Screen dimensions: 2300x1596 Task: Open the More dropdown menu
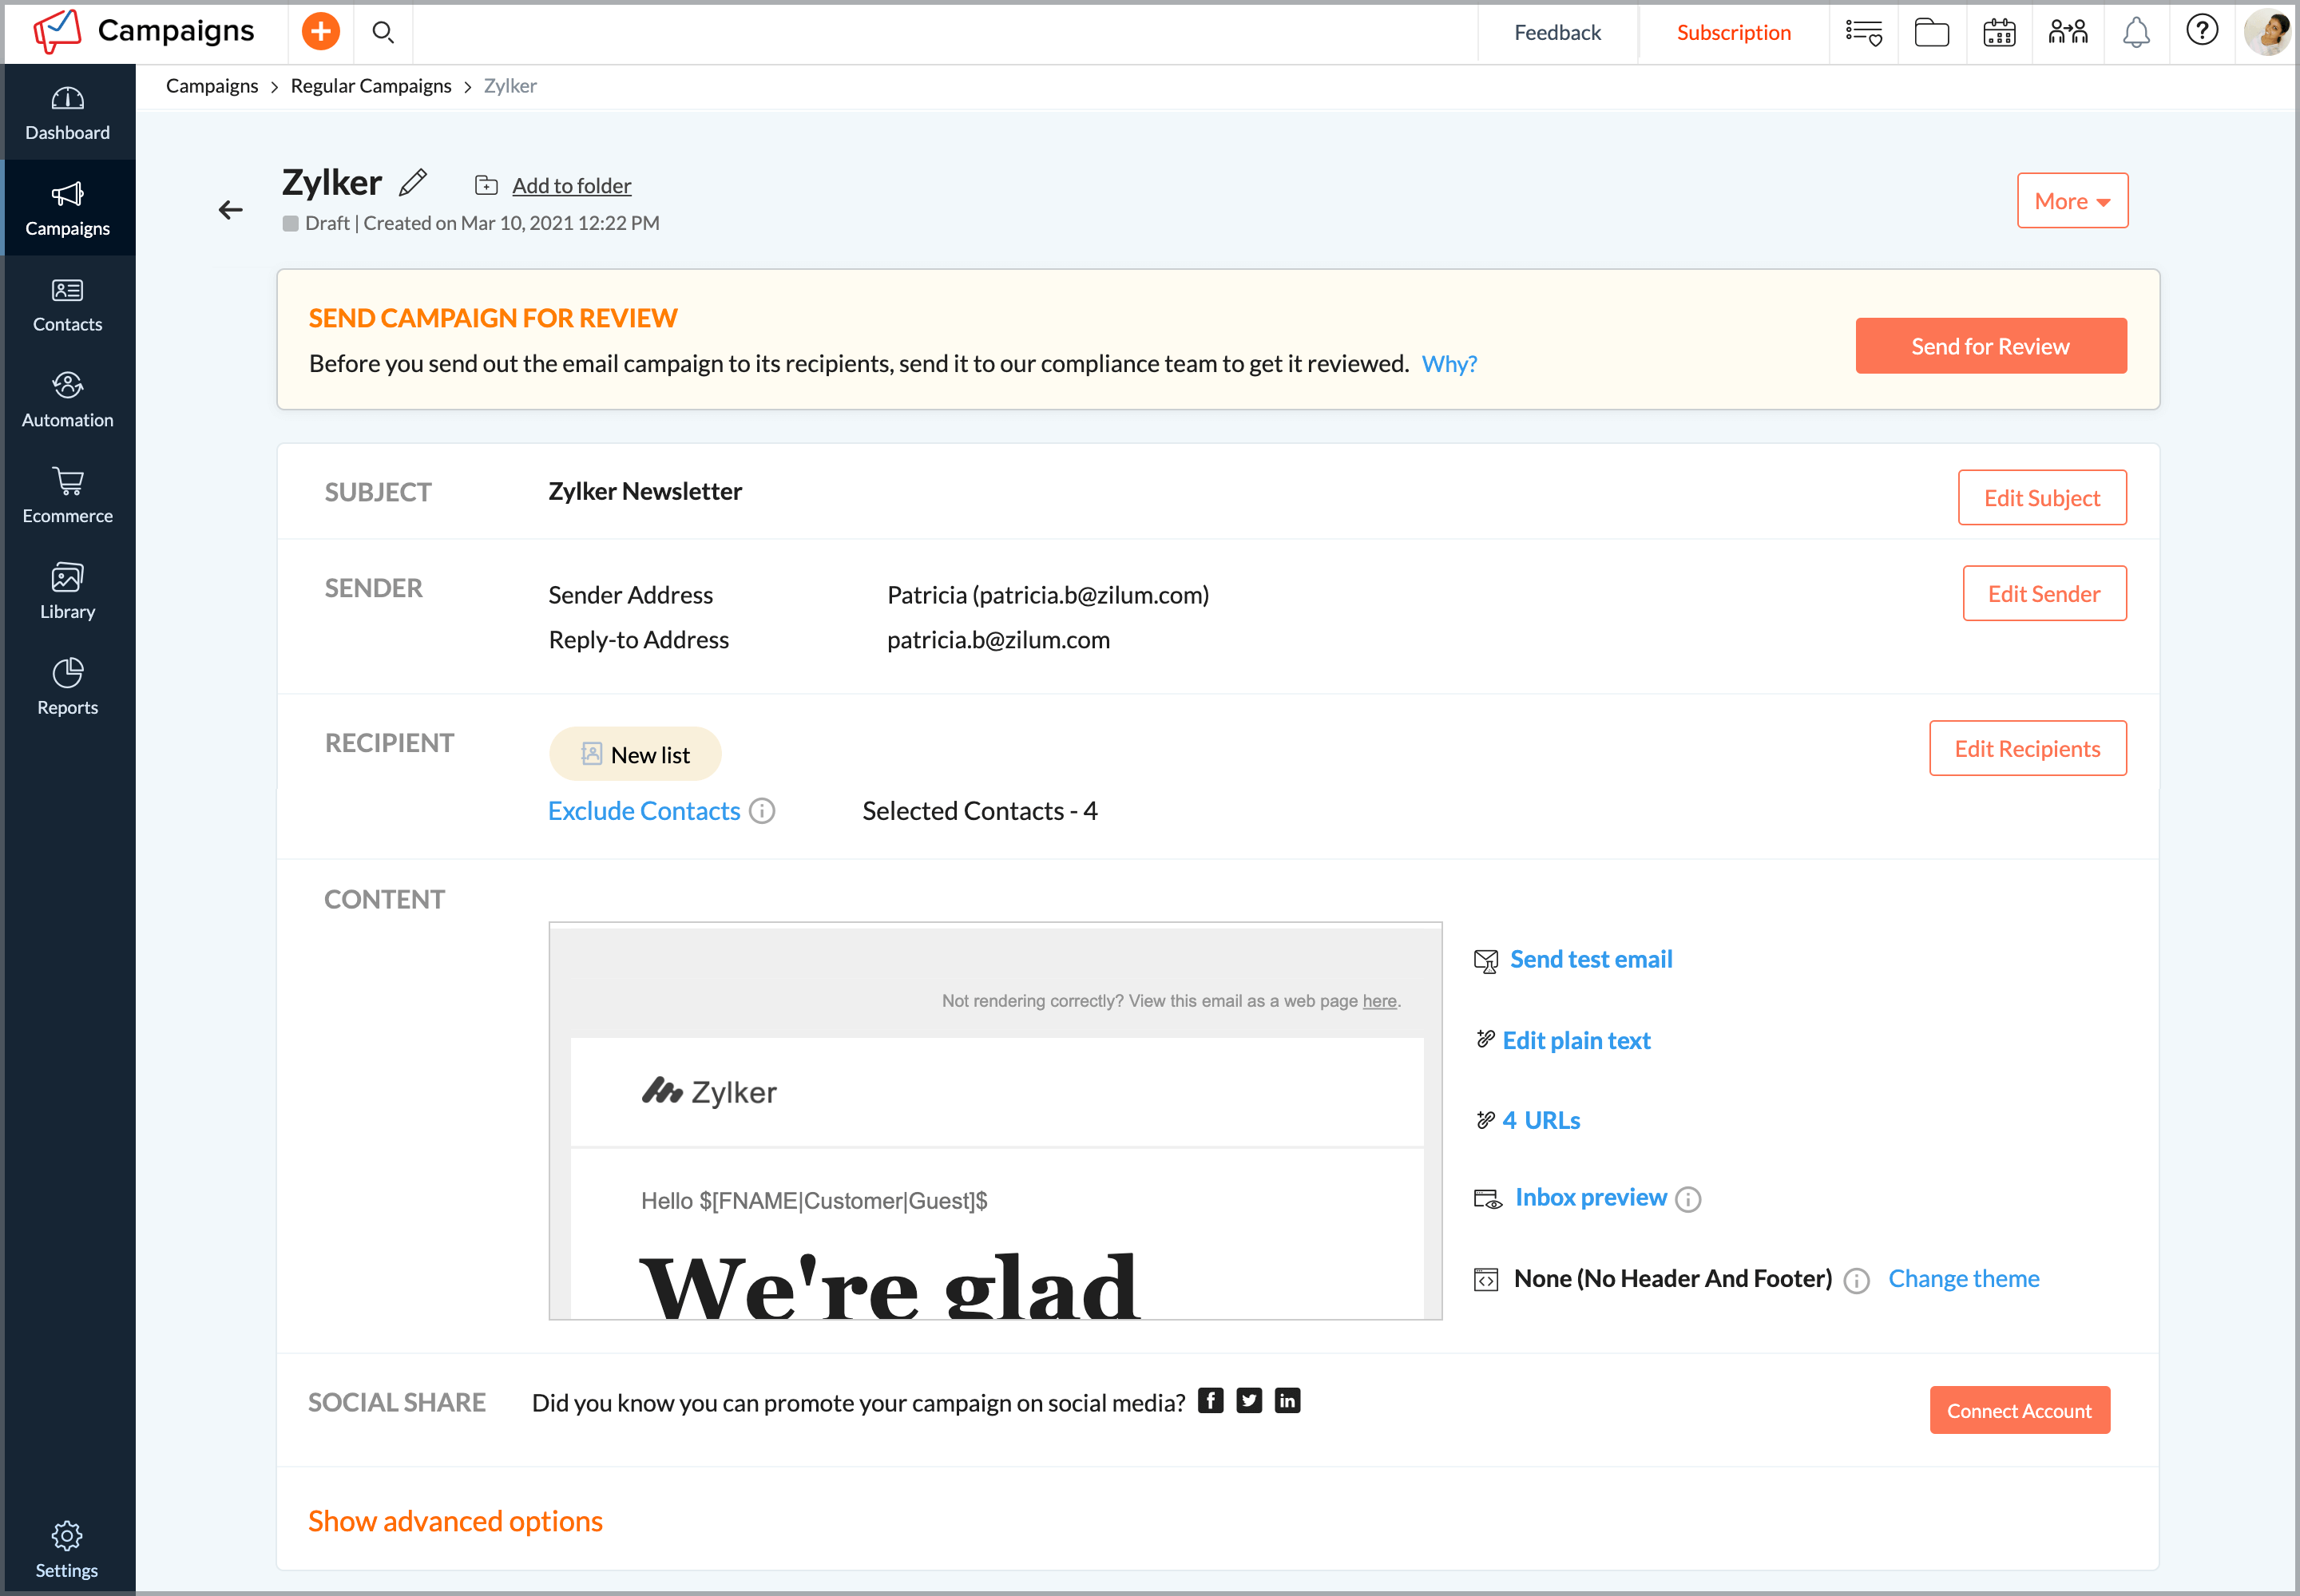[x=2072, y=200]
